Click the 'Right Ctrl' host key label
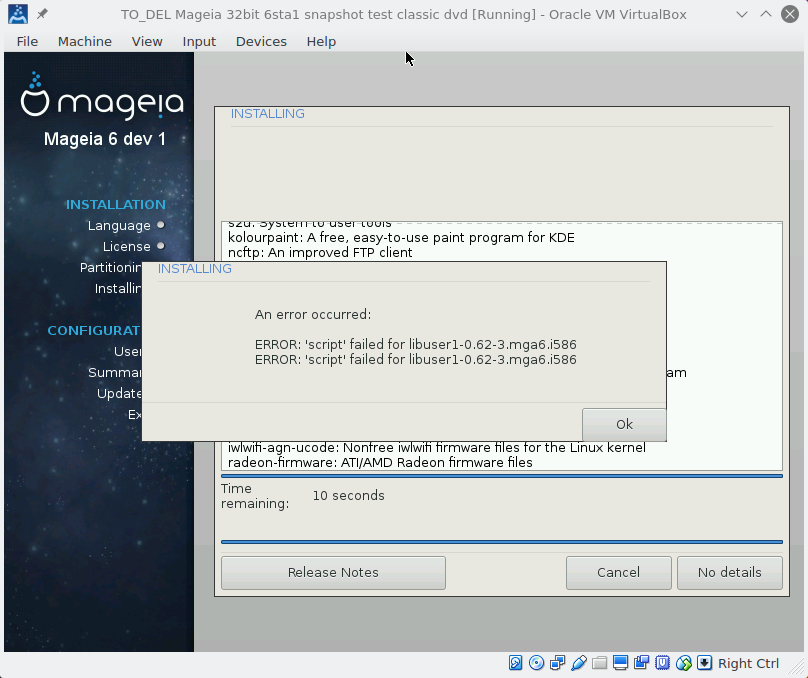 tap(748, 663)
